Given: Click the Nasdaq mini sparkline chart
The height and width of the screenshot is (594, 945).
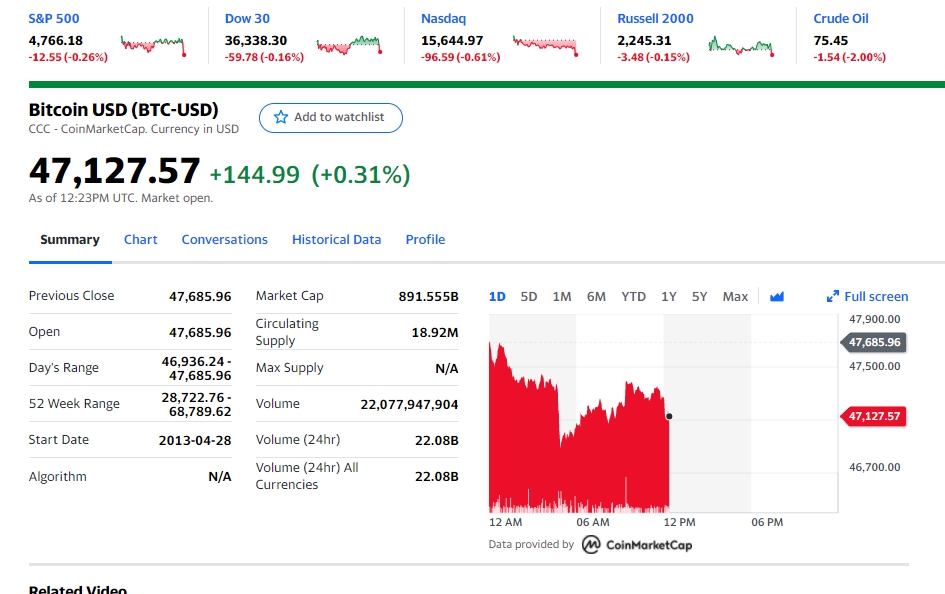Looking at the screenshot, I should (x=545, y=45).
